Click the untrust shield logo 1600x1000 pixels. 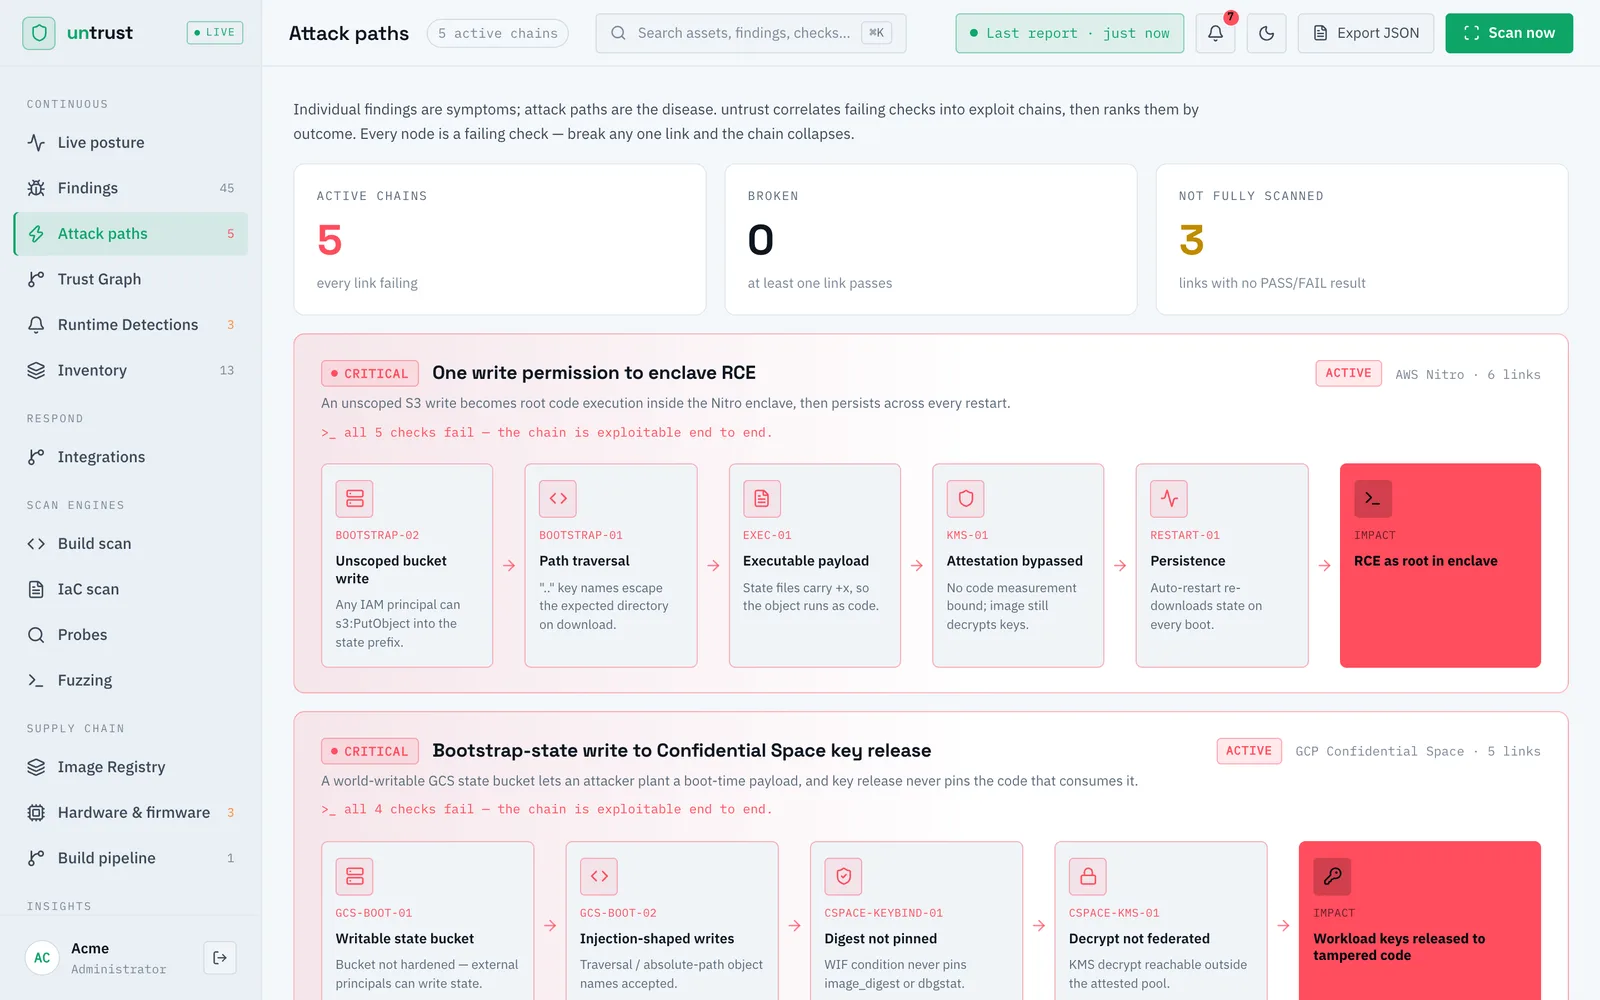[x=39, y=33]
